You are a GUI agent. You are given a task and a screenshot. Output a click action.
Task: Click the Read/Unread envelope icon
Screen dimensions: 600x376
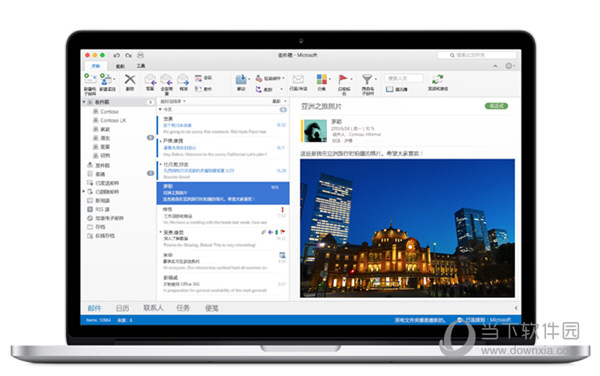coord(298,79)
